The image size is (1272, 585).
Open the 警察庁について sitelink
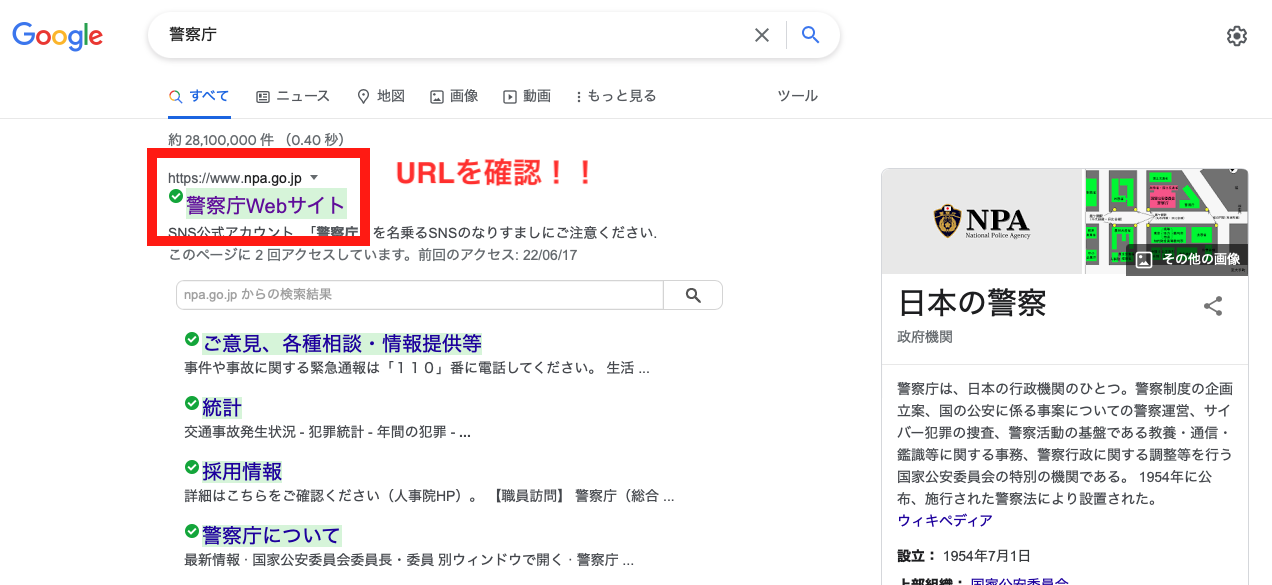coord(272,535)
